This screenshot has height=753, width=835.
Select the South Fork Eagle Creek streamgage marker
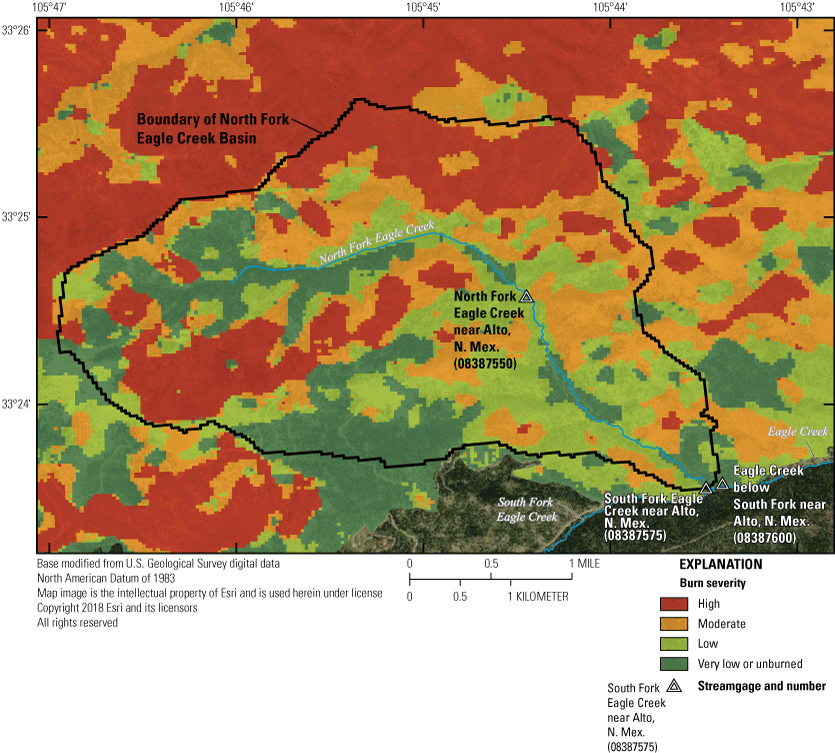706,488
